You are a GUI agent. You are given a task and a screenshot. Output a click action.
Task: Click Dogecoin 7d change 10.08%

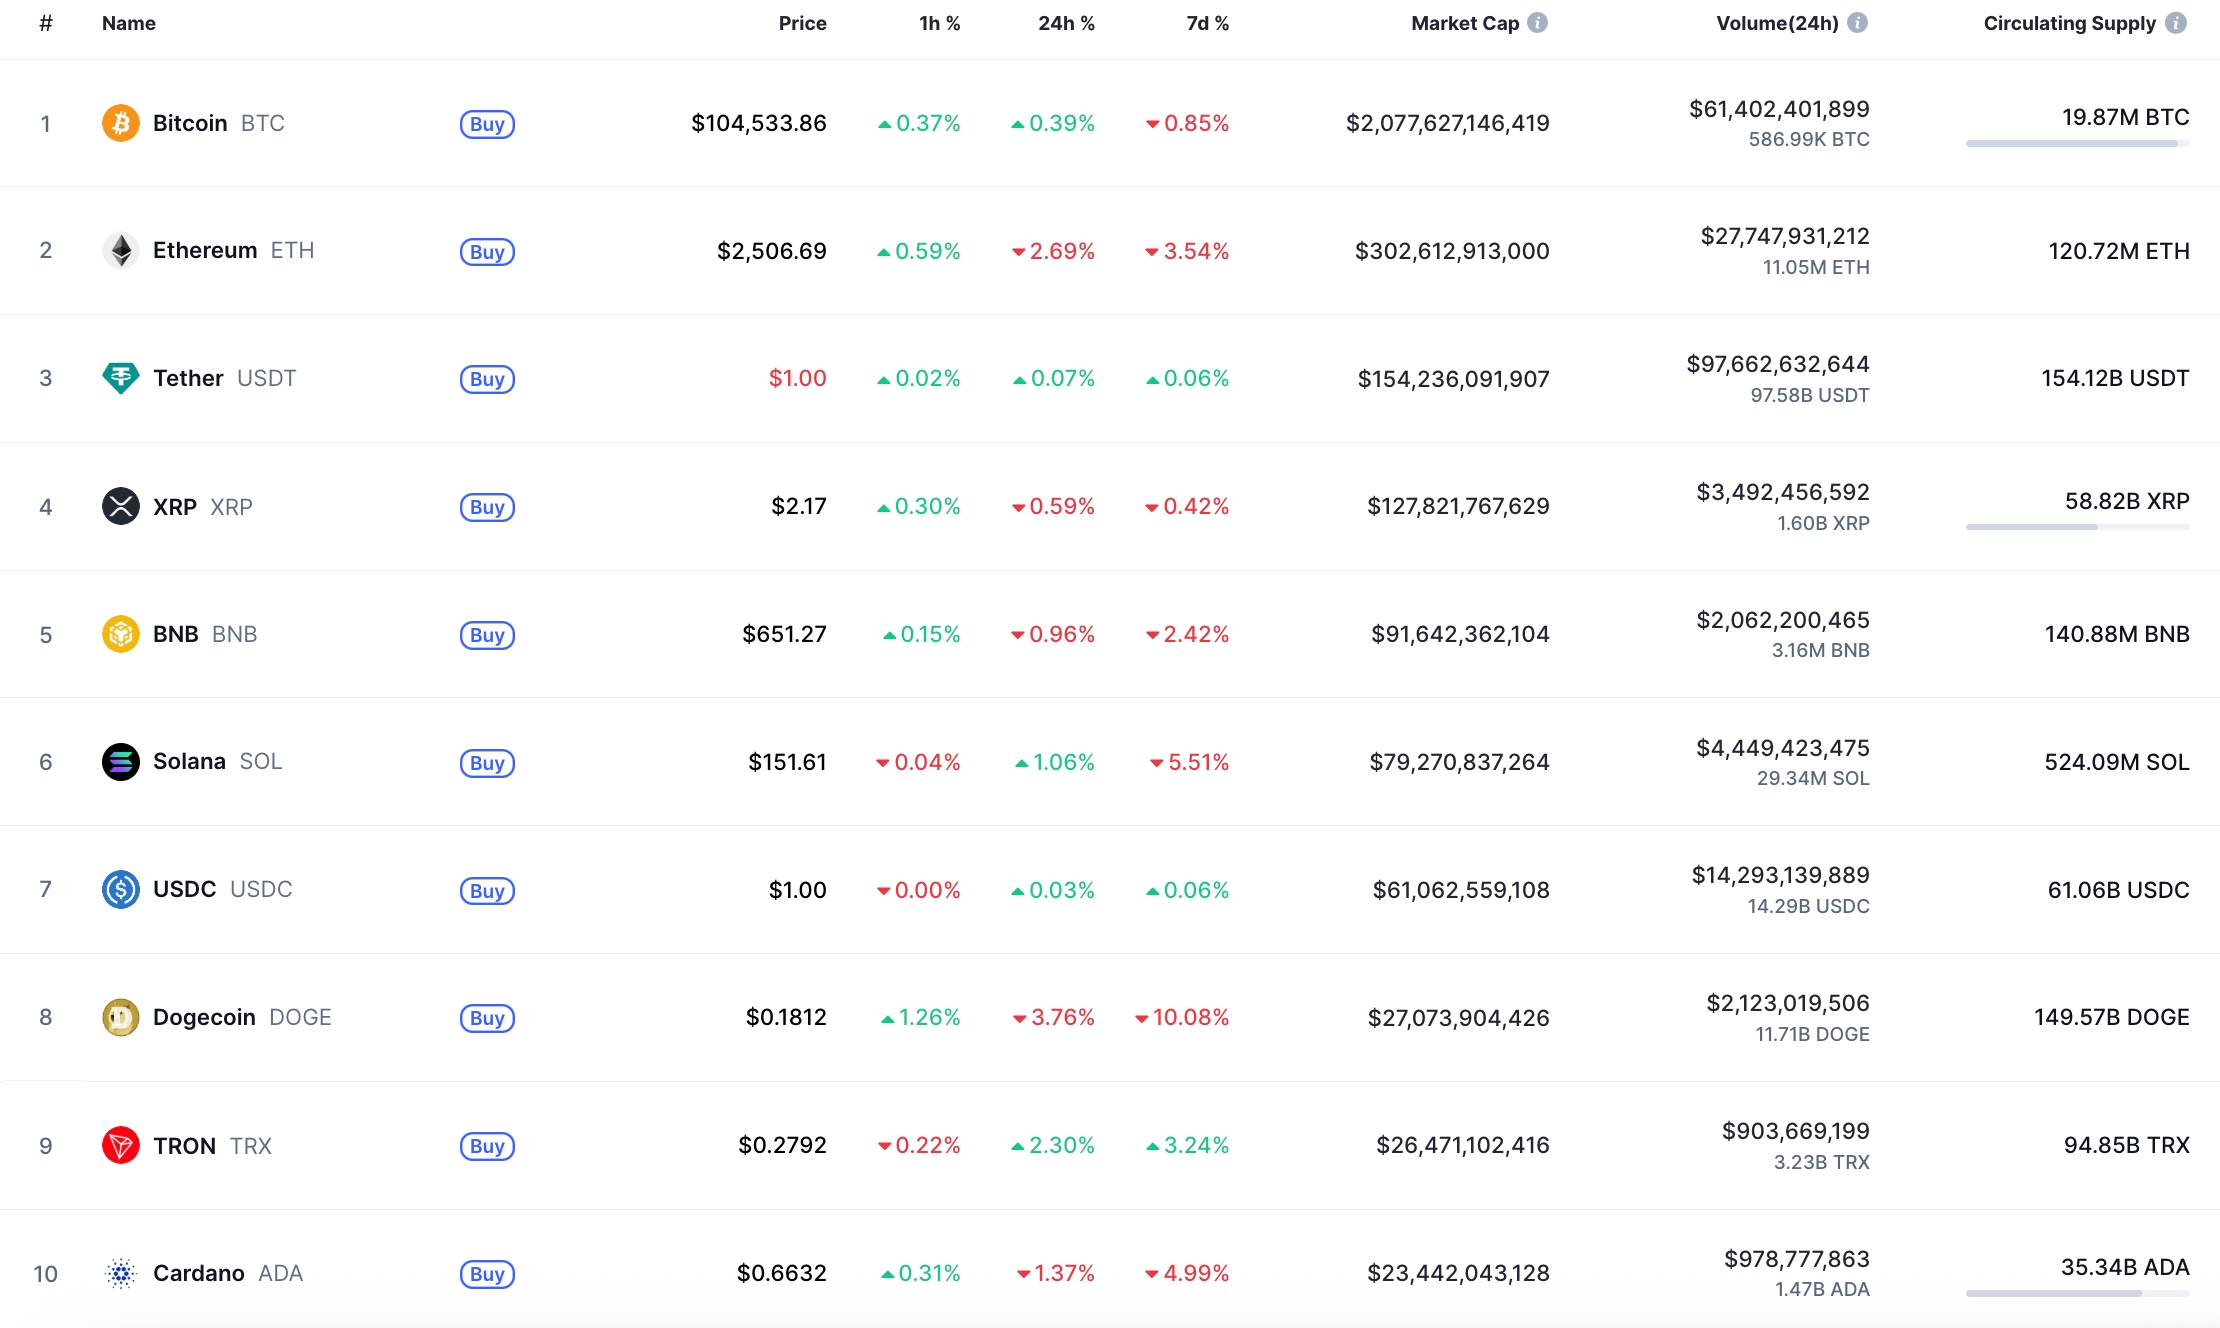pos(1182,1017)
